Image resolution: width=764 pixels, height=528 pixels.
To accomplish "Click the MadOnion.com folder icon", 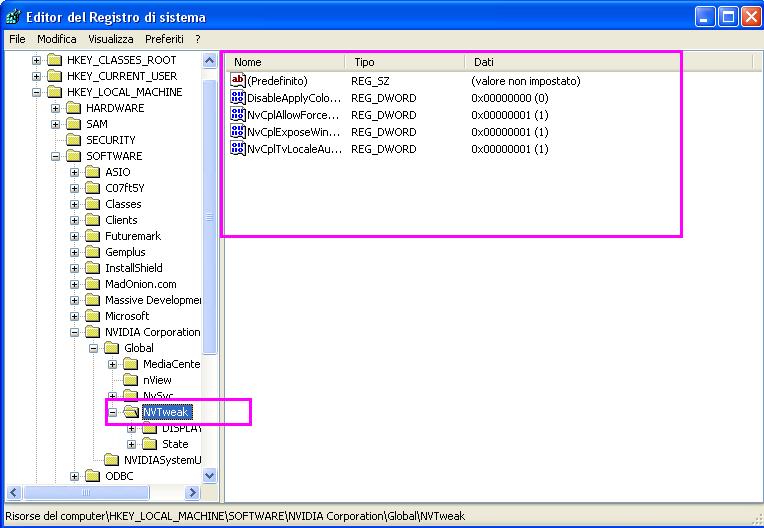I will 93,284.
